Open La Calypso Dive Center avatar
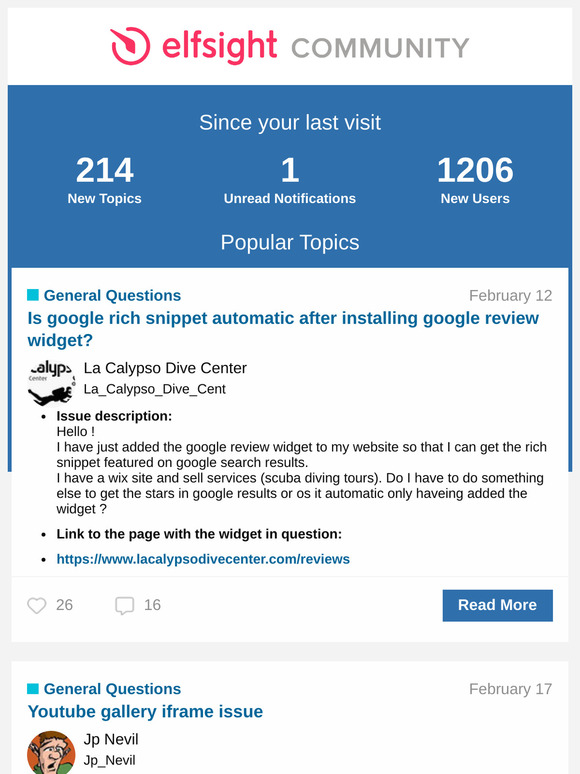This screenshot has width=580, height=774. [51, 383]
